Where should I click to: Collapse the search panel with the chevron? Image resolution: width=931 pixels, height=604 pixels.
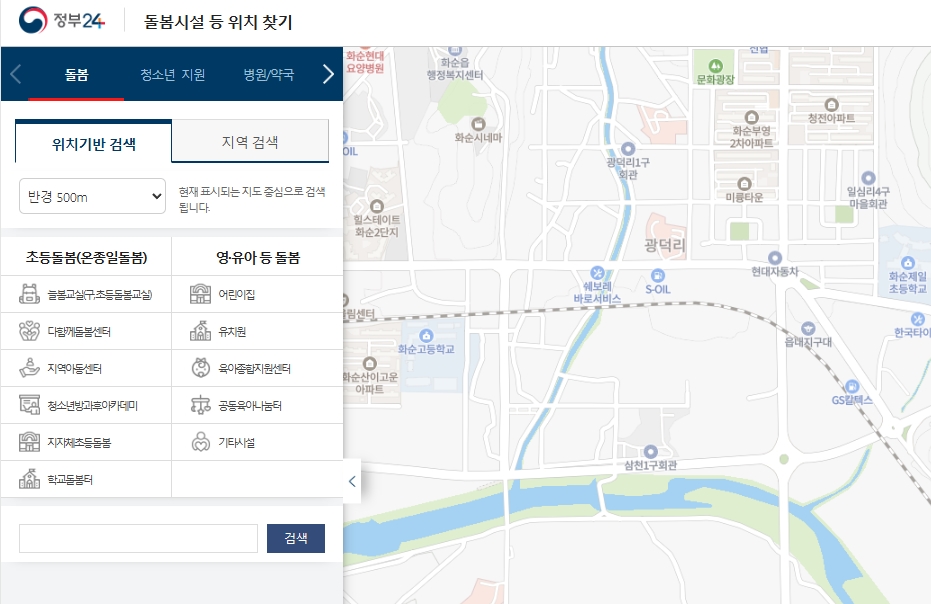click(x=352, y=480)
